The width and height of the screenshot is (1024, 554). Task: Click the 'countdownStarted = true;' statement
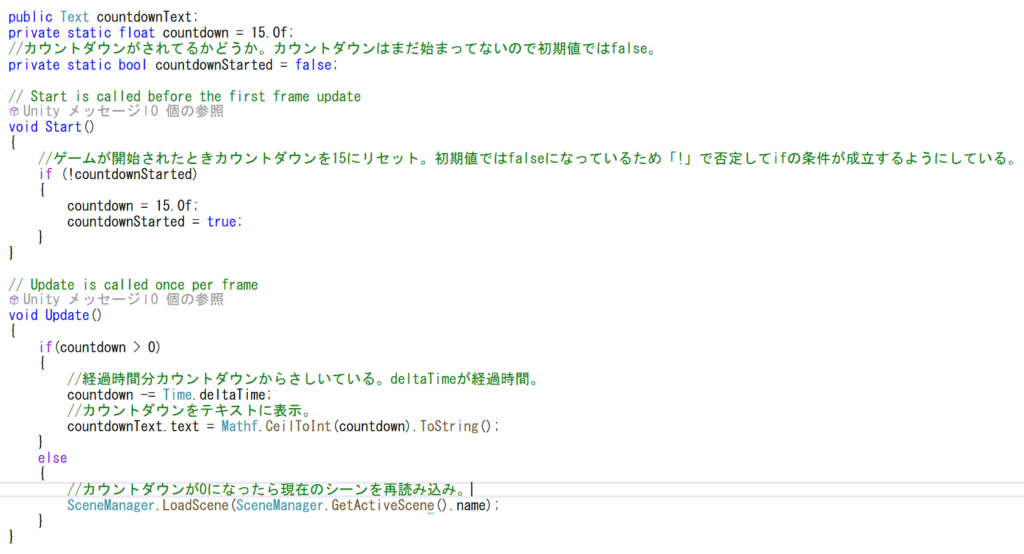pyautogui.click(x=154, y=221)
